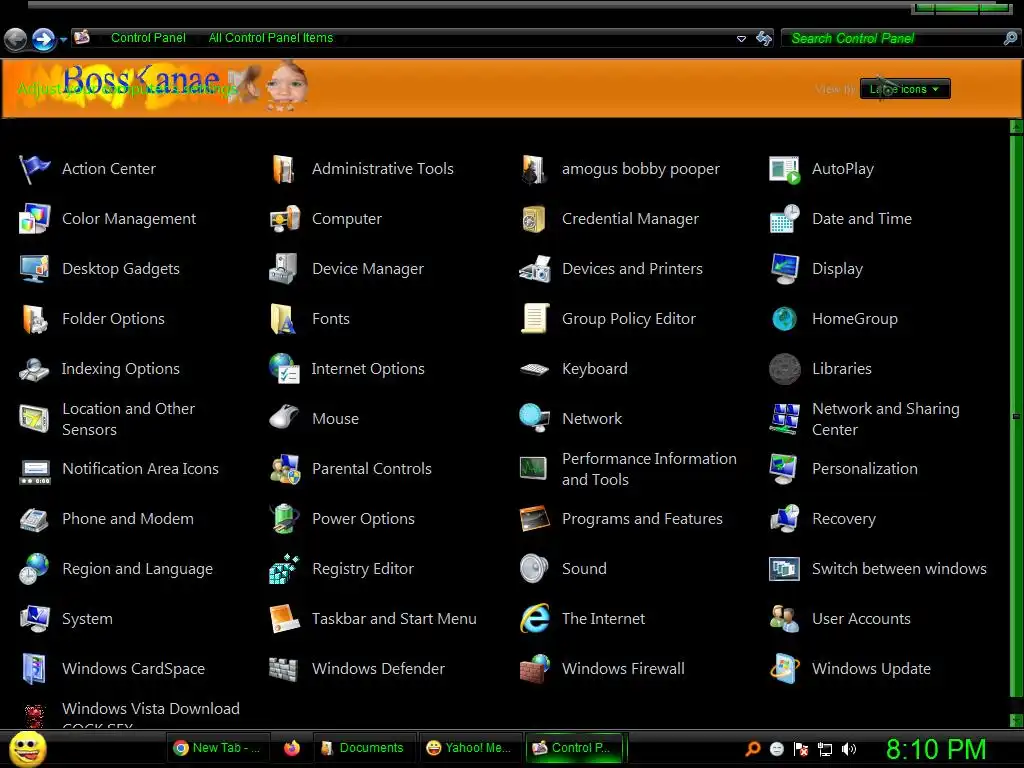Open the Fonts folder icon
The width and height of the screenshot is (1024, 768).
(x=283, y=319)
